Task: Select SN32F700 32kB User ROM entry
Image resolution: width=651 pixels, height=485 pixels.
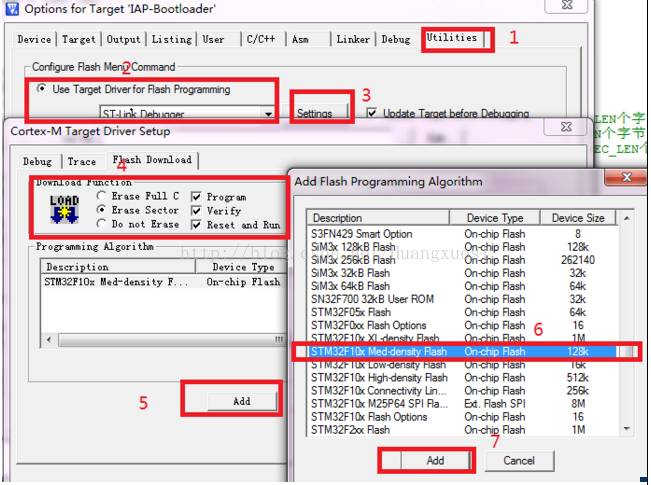Action: tap(462, 299)
